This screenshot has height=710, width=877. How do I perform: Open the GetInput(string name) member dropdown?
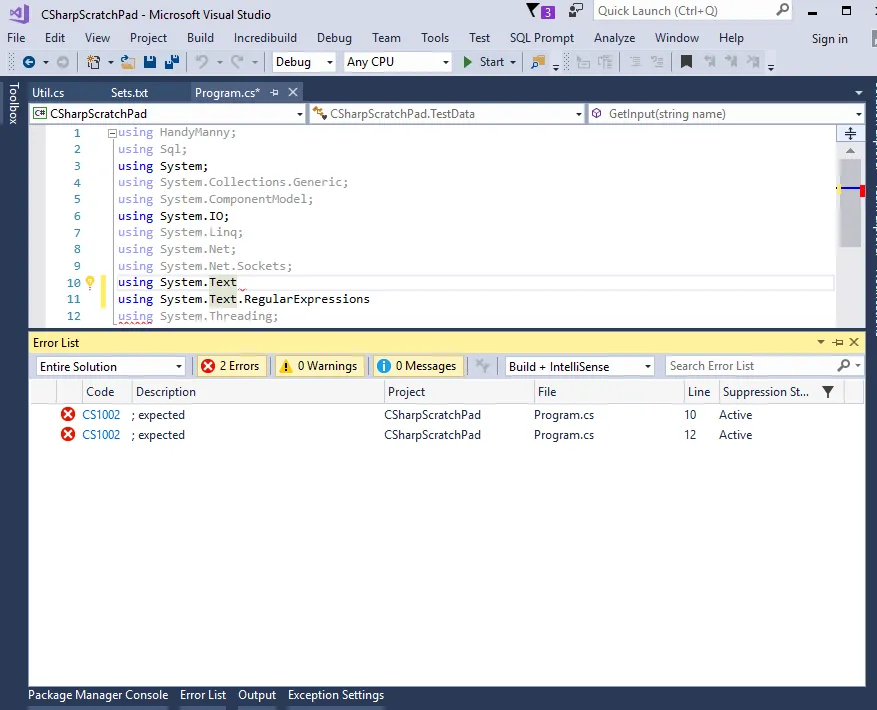(x=859, y=114)
